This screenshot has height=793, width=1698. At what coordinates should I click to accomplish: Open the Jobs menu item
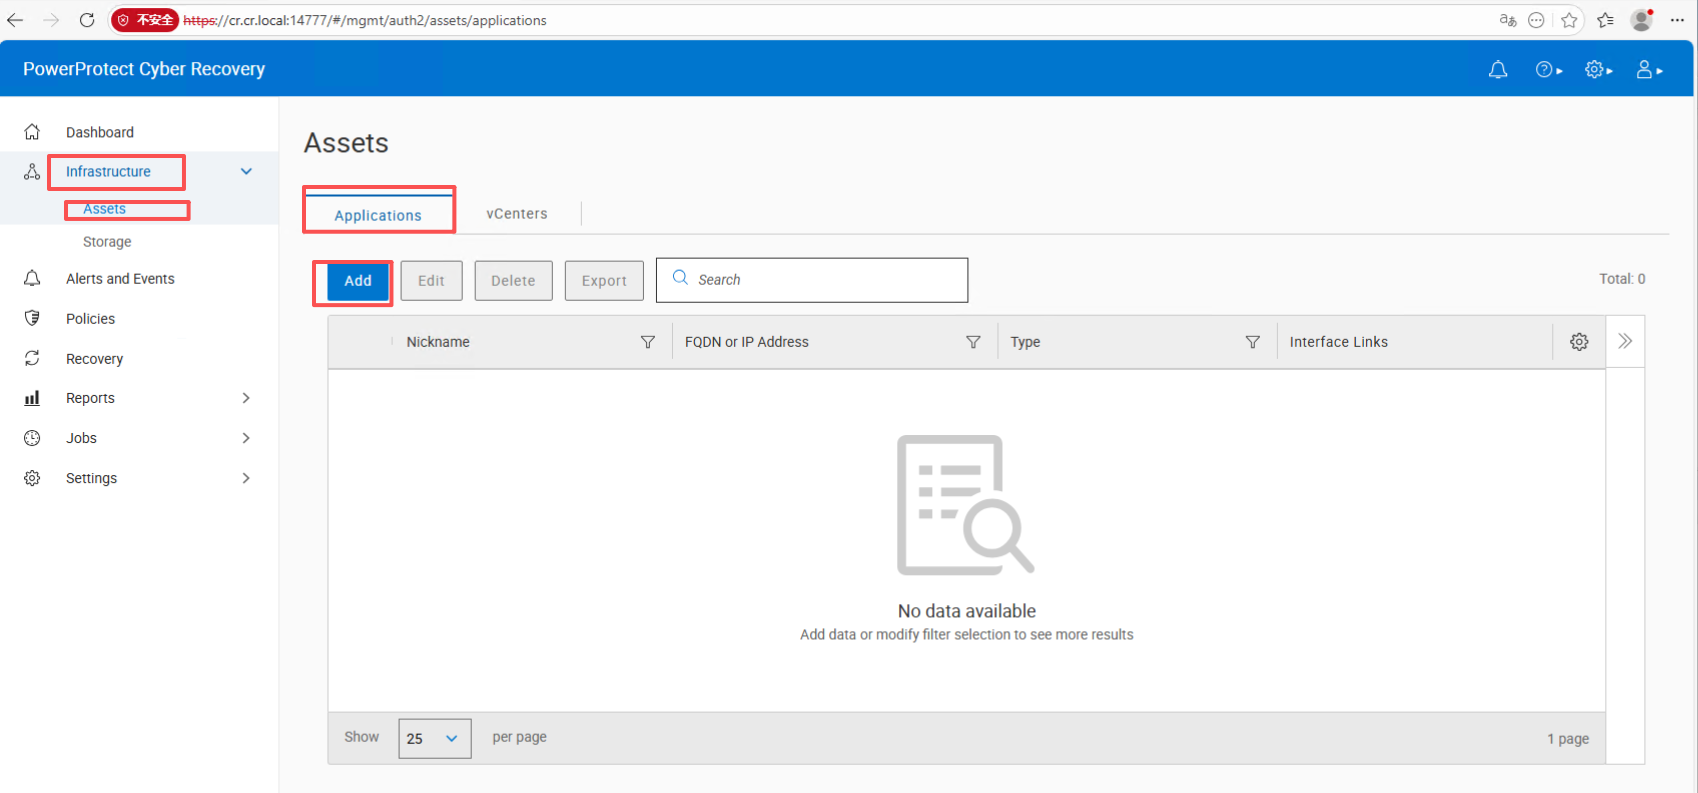(81, 438)
